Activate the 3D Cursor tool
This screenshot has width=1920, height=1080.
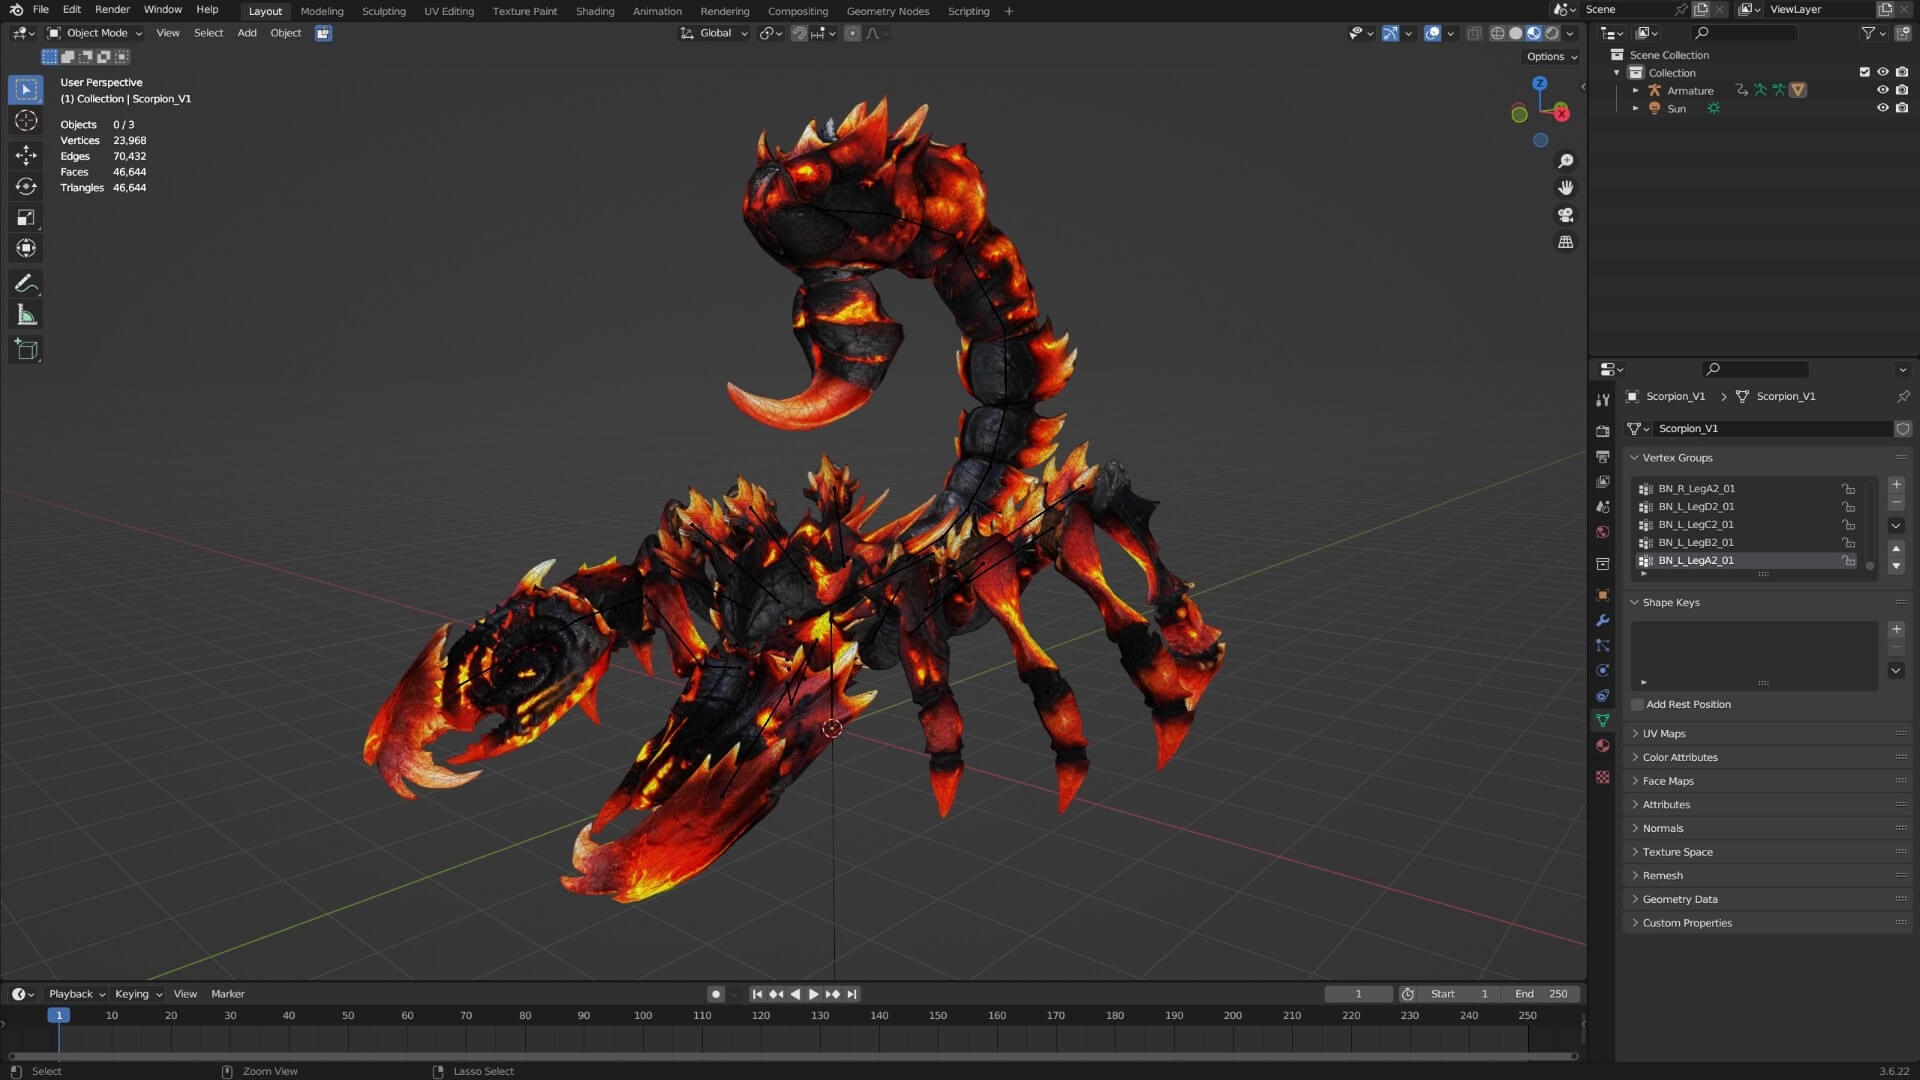click(26, 121)
